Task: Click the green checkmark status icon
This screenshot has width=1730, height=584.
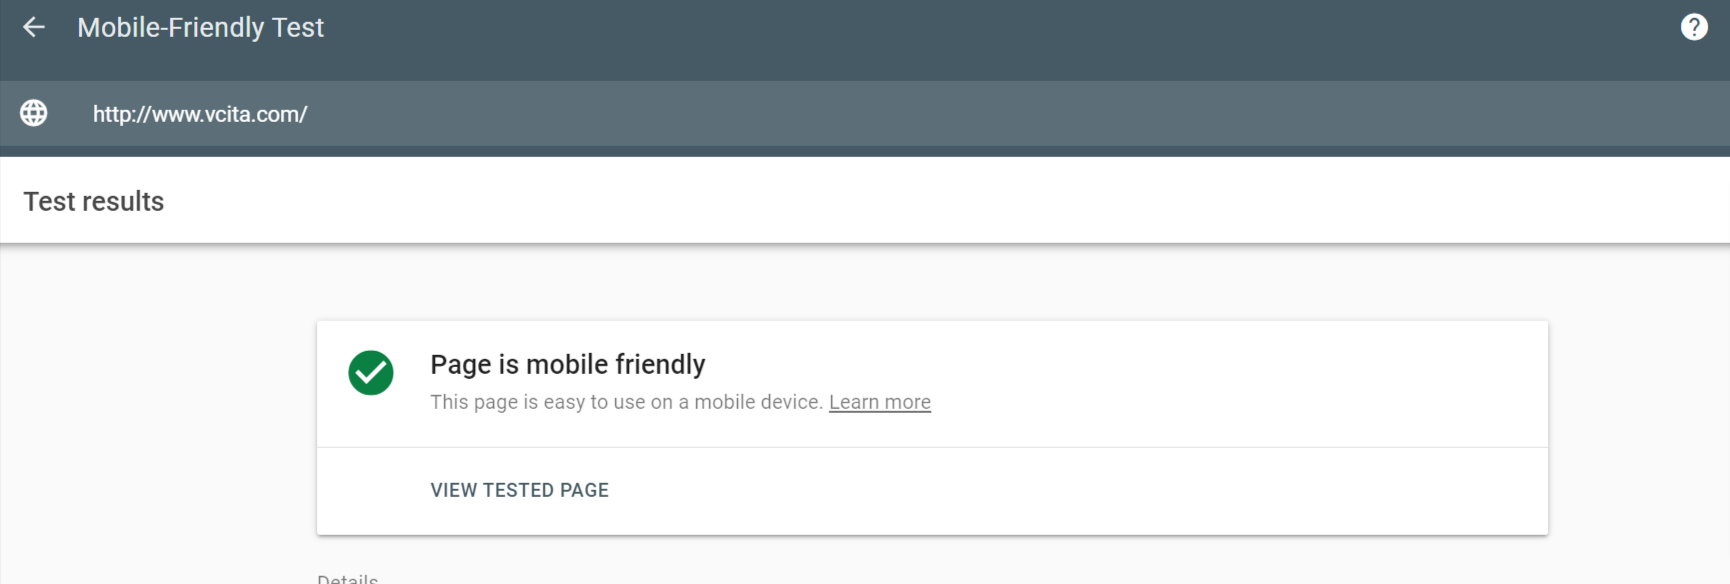Action: tap(371, 373)
